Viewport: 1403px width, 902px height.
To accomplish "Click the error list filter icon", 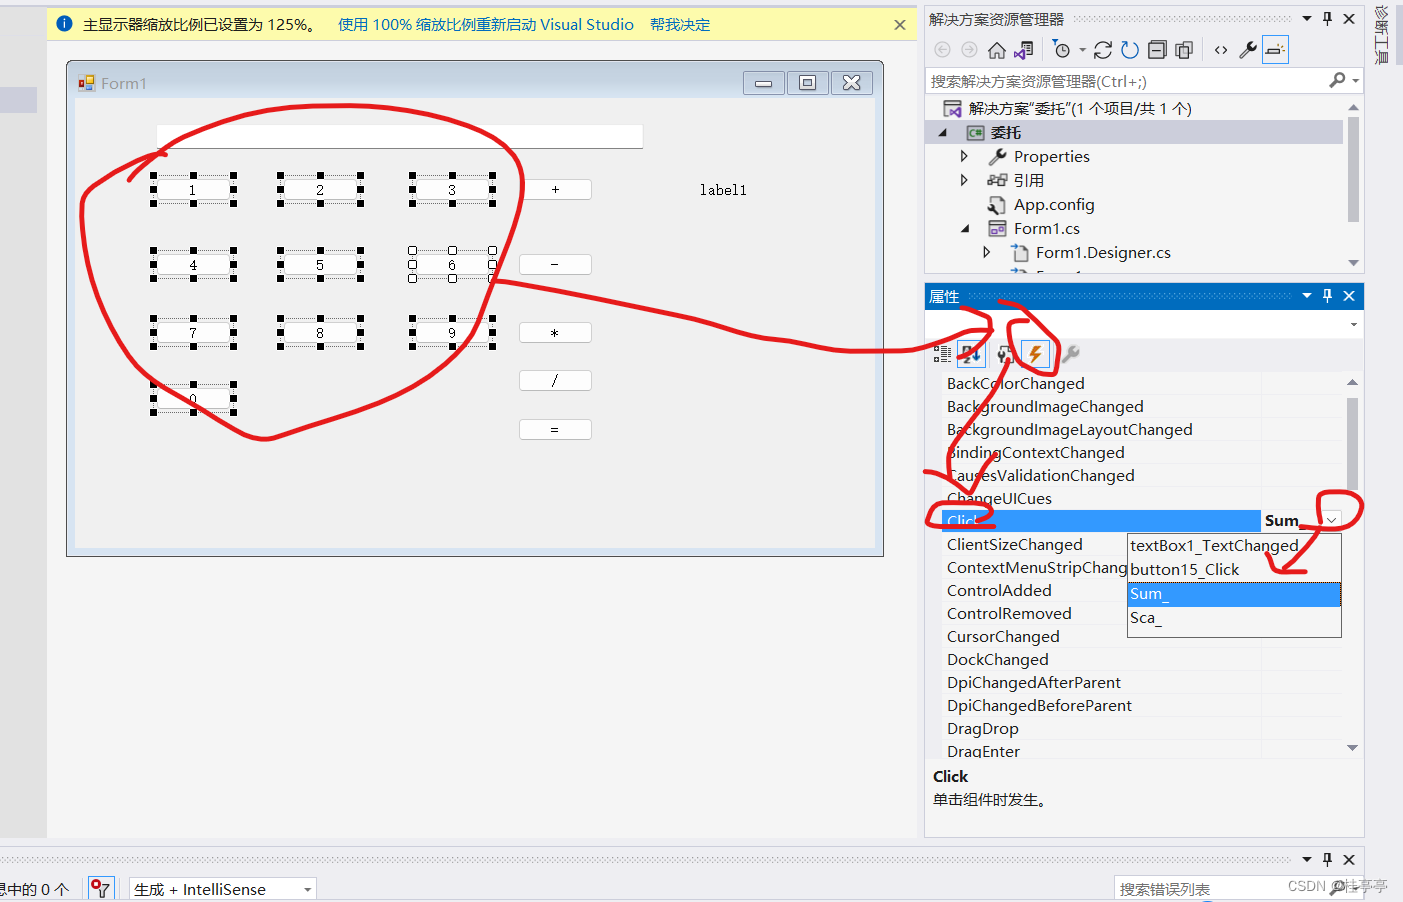I will coord(100,888).
